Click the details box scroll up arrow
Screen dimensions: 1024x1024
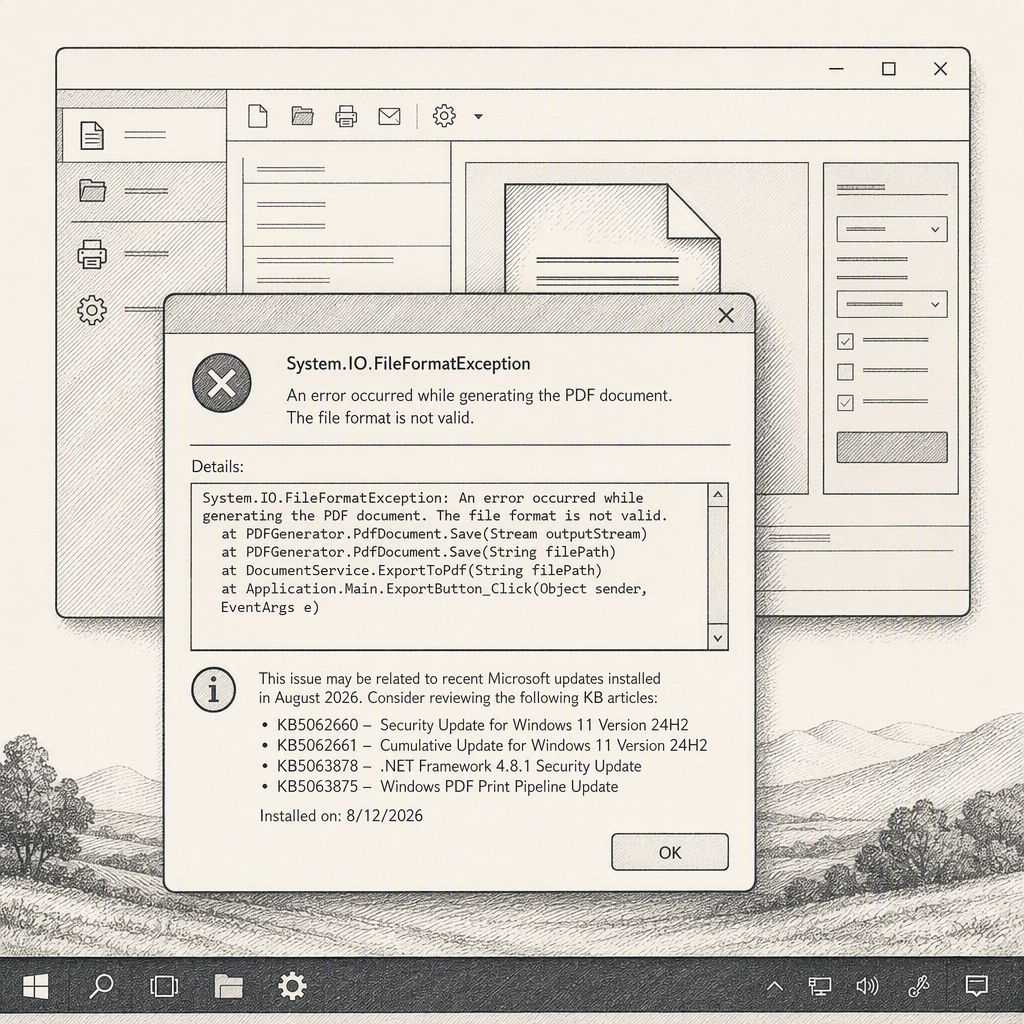click(718, 495)
